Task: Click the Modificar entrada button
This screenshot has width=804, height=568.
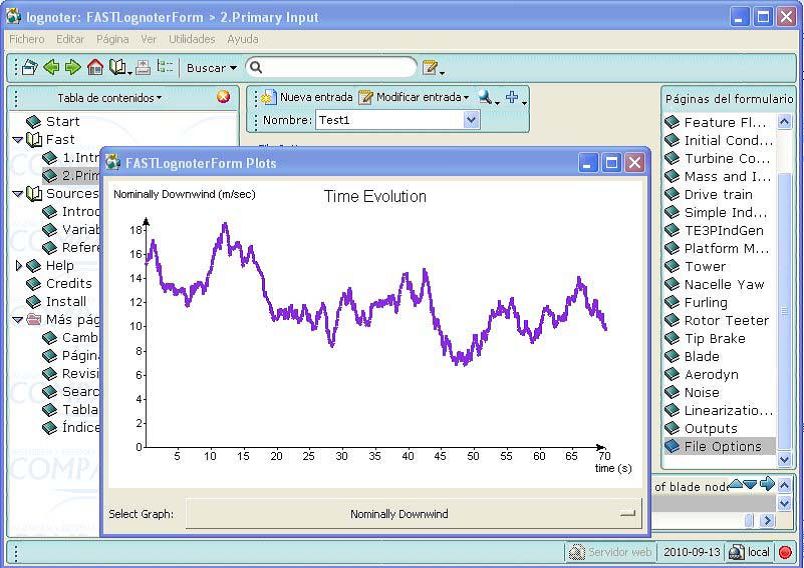Action: 413,97
